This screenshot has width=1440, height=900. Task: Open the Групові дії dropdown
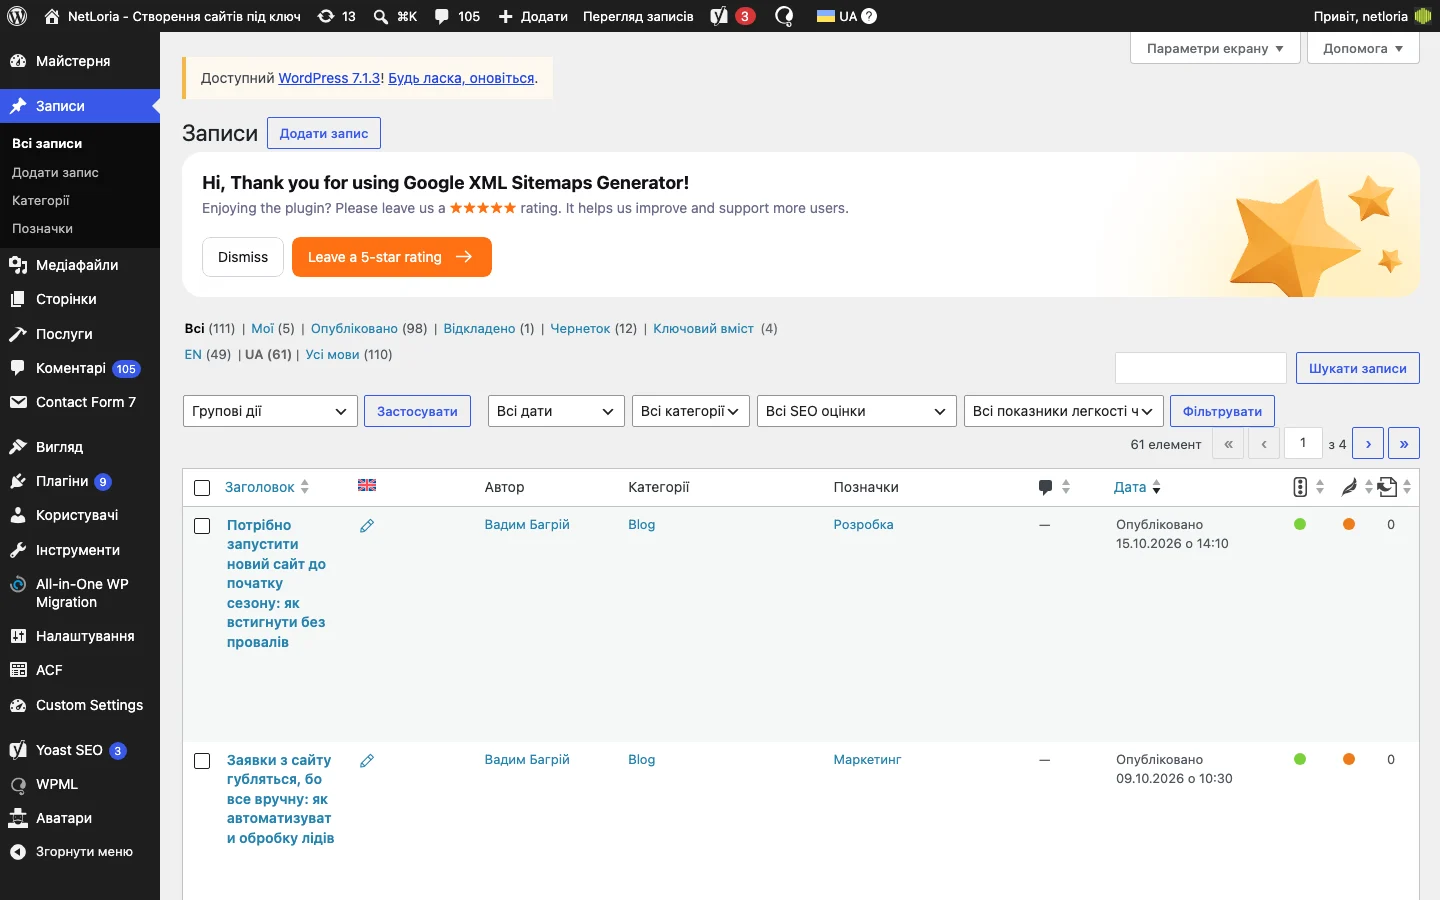270,411
